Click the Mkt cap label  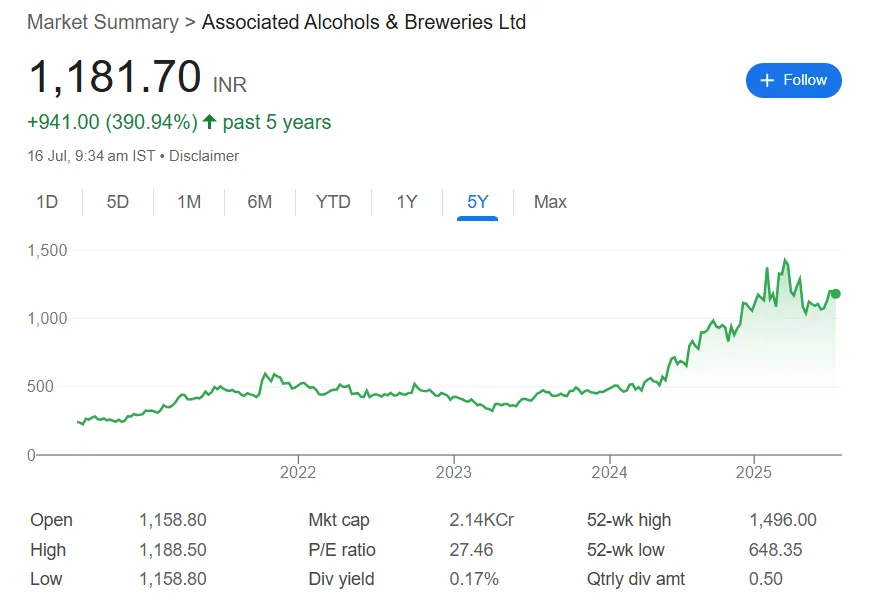pyautogui.click(x=339, y=520)
